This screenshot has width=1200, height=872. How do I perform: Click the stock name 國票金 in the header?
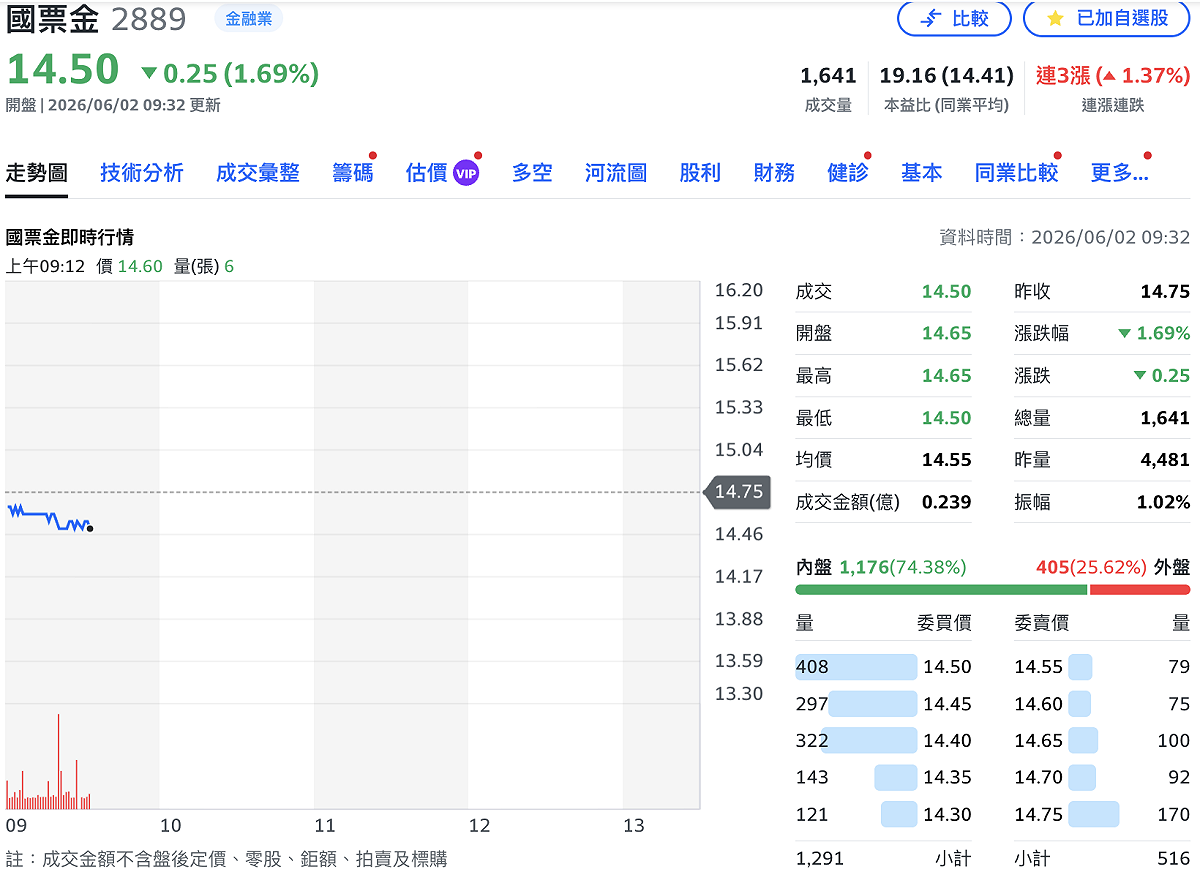point(54,19)
